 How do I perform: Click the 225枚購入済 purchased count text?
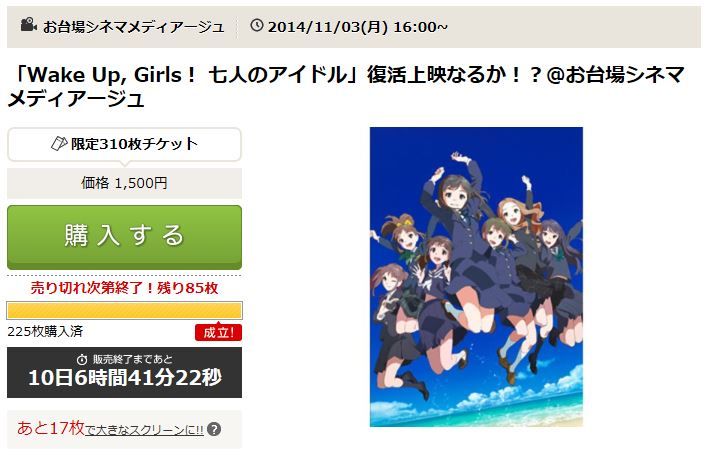tap(45, 331)
